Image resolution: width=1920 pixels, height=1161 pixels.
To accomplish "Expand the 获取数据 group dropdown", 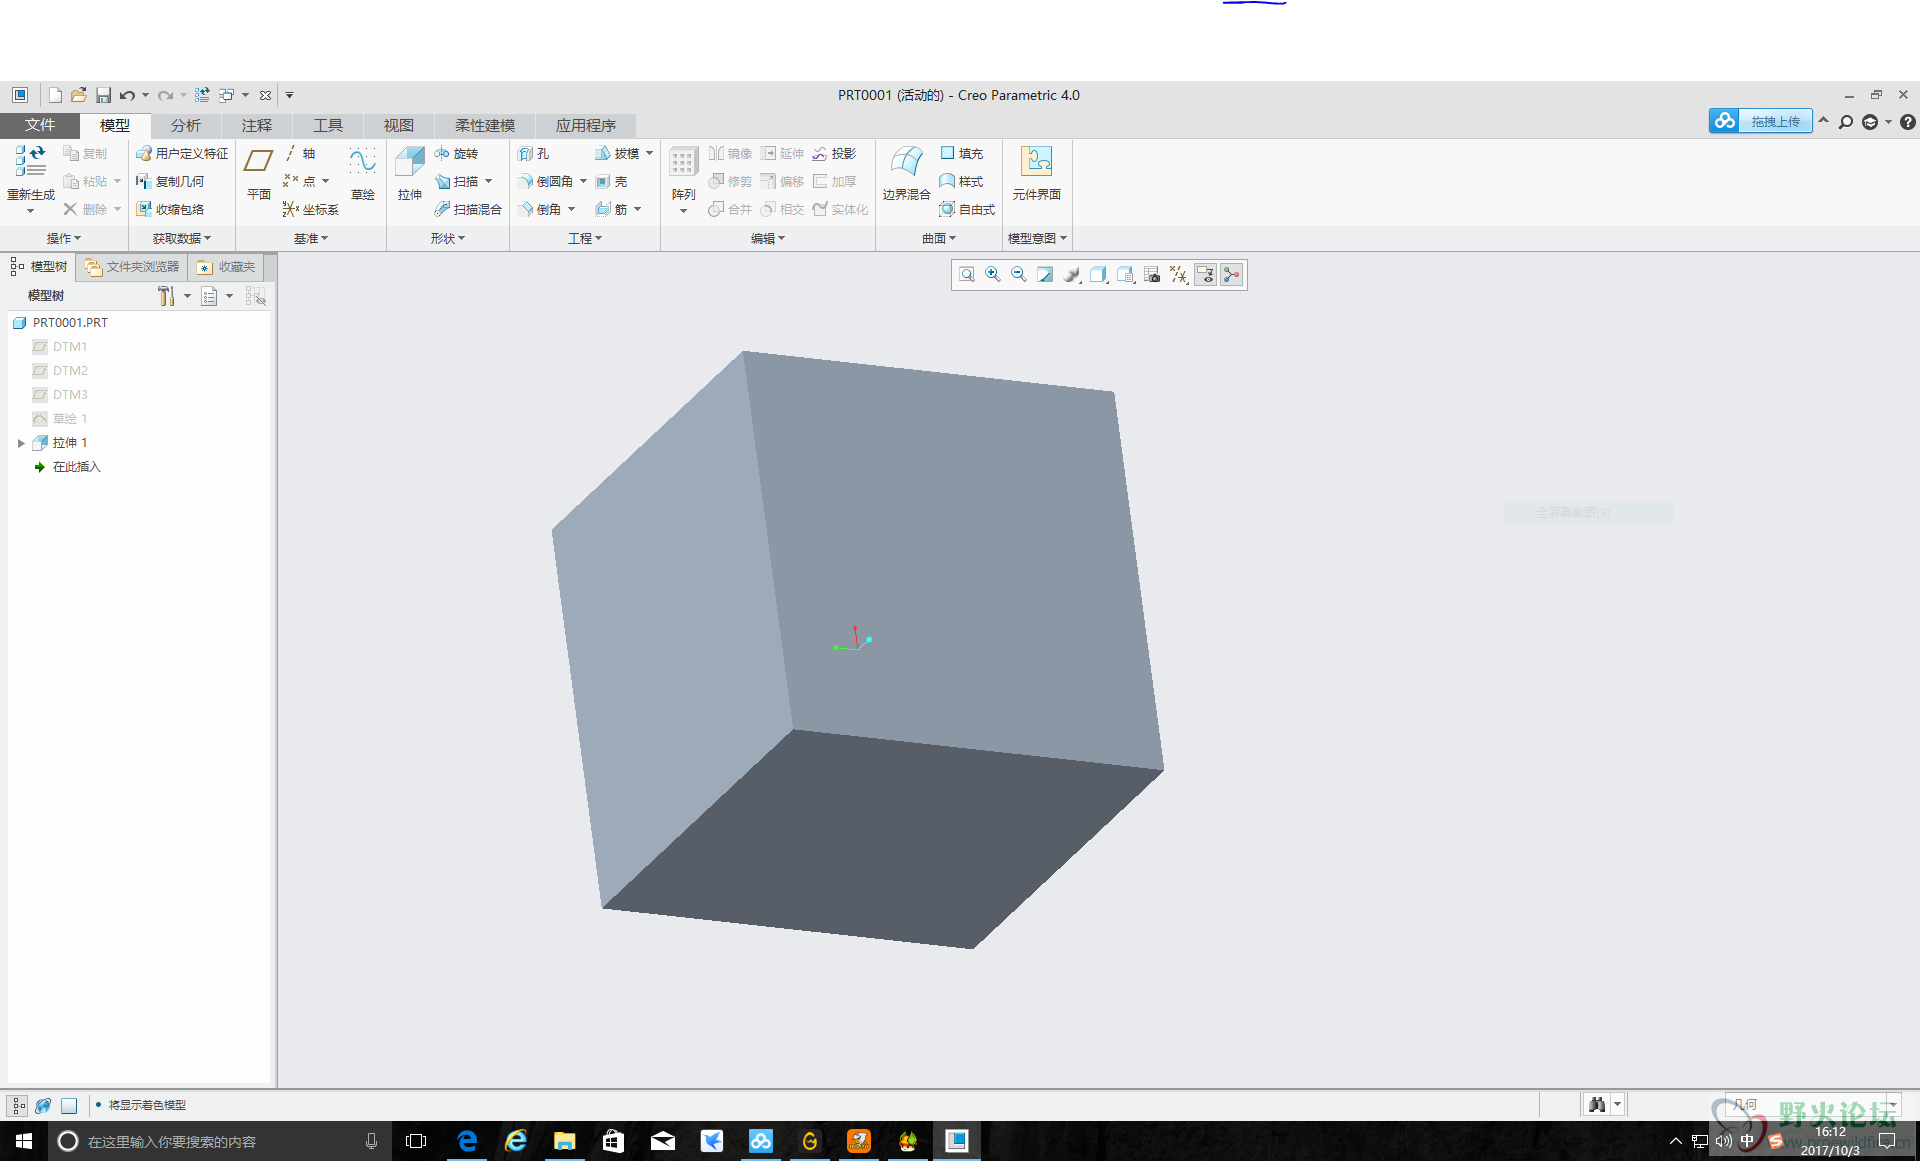I will point(182,238).
